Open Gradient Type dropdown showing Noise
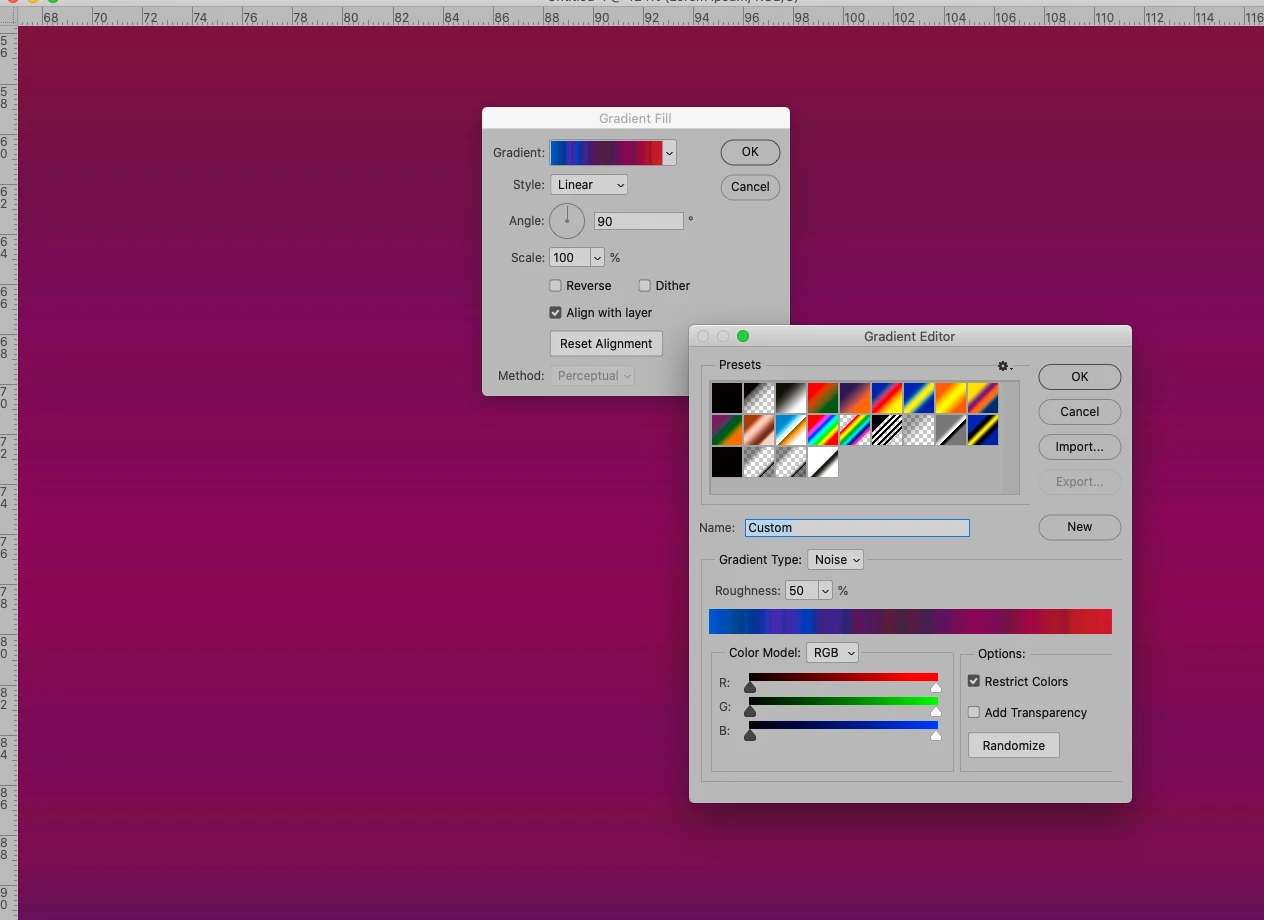1264x920 pixels. tap(836, 560)
